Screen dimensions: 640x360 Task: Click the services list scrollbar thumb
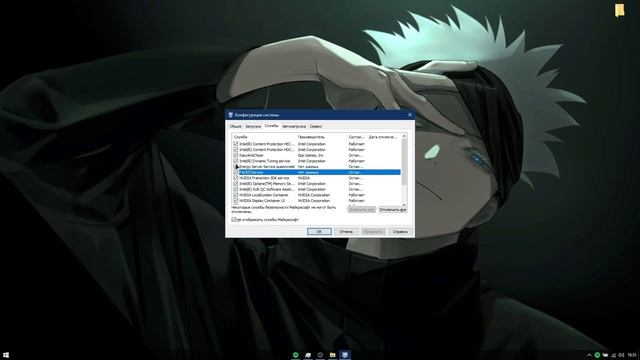click(x=404, y=162)
